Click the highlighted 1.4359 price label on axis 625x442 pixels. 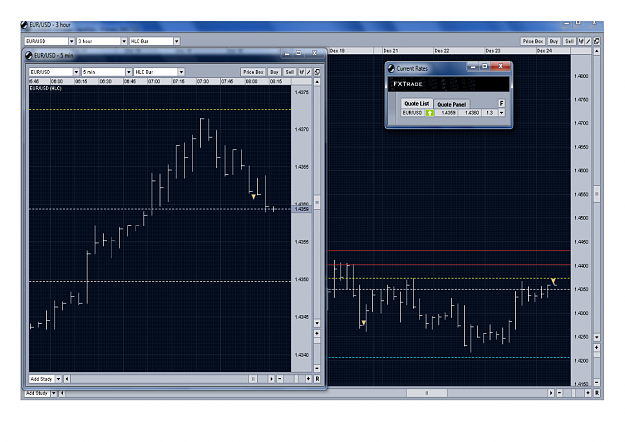pos(302,209)
